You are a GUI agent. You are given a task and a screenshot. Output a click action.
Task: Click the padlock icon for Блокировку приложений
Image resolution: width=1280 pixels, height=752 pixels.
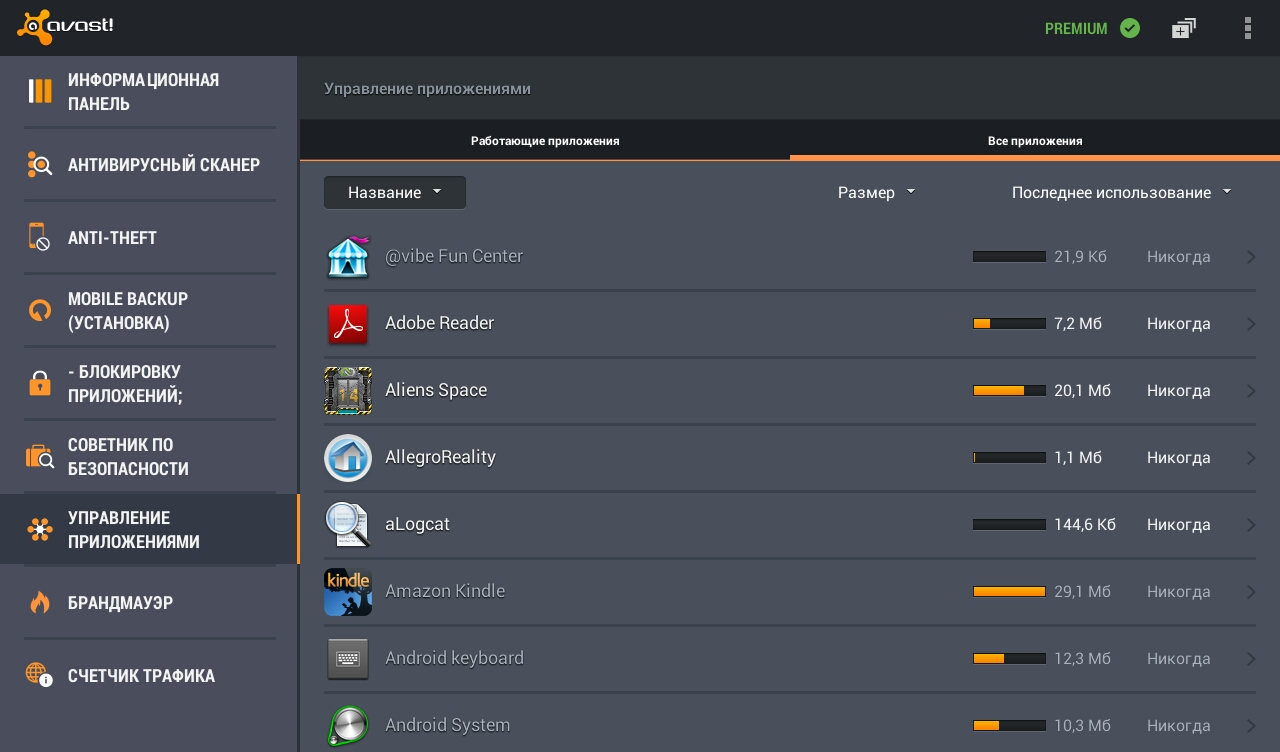point(40,383)
